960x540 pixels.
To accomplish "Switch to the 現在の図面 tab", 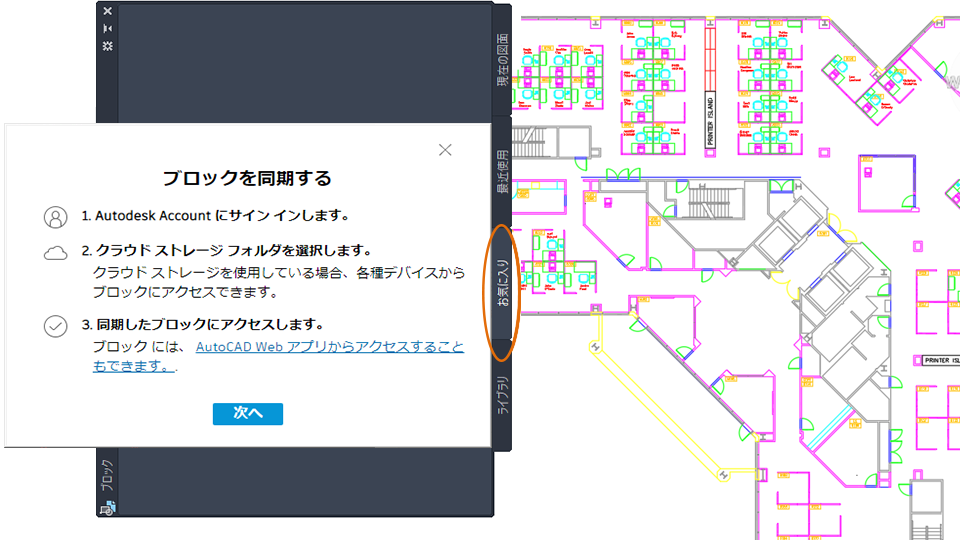I will click(x=502, y=60).
